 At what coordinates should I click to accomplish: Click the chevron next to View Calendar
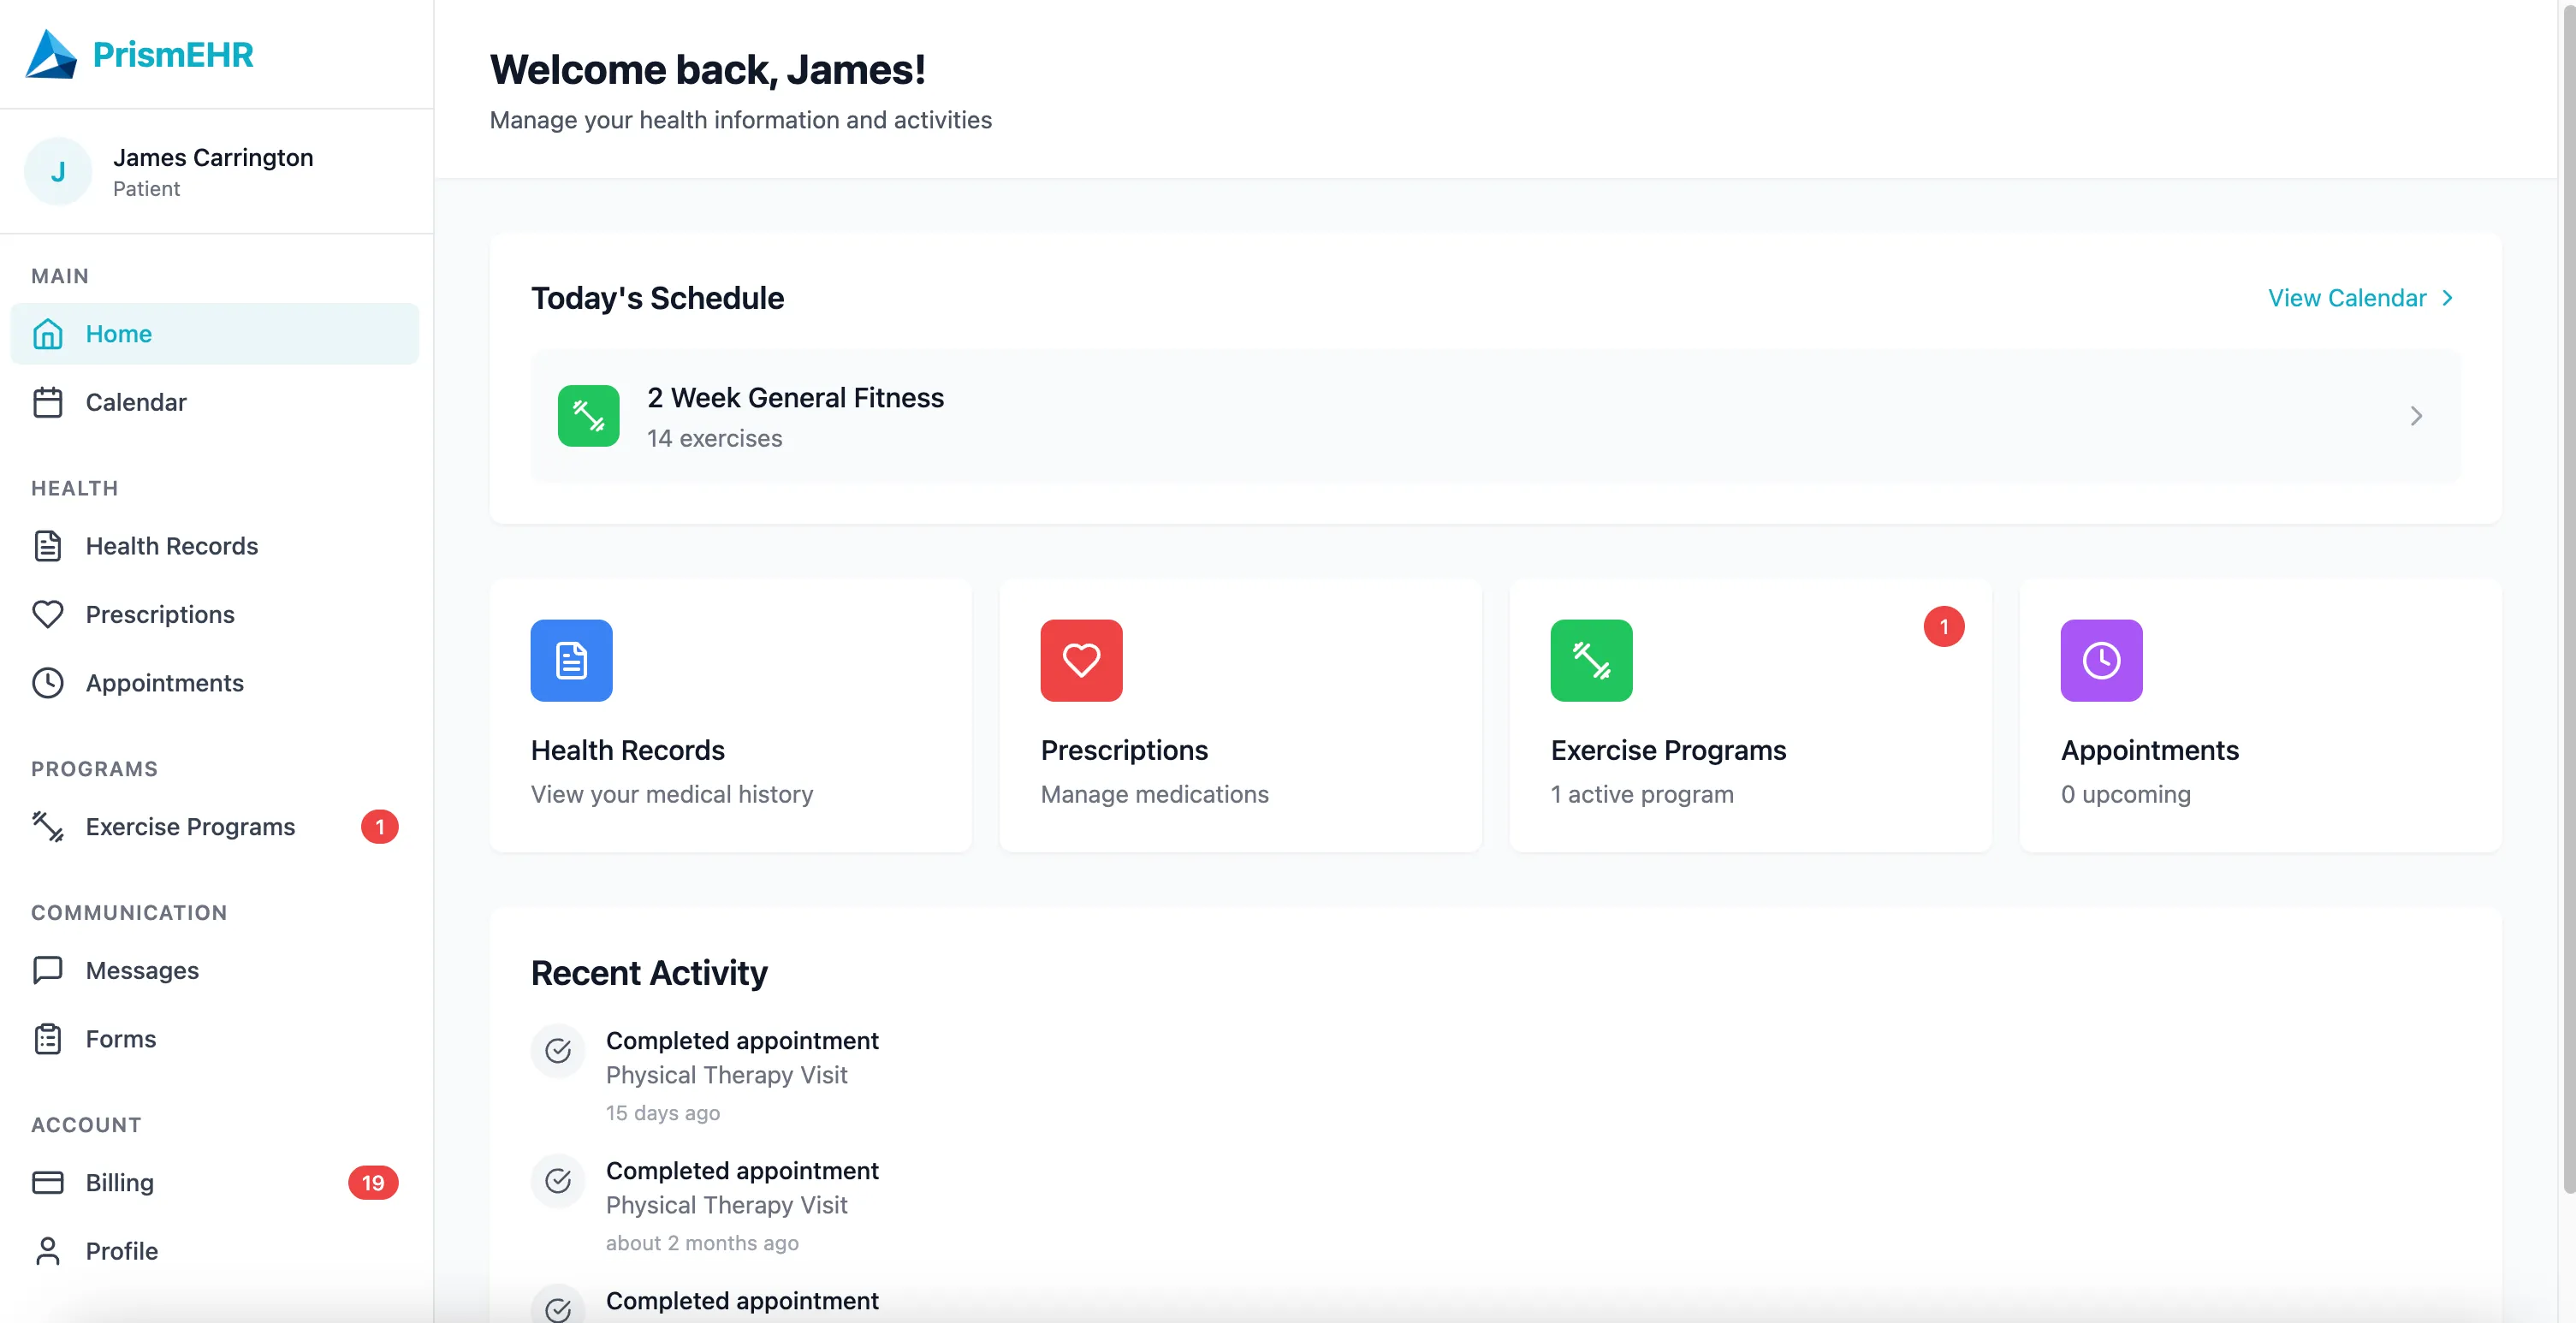click(x=2447, y=298)
